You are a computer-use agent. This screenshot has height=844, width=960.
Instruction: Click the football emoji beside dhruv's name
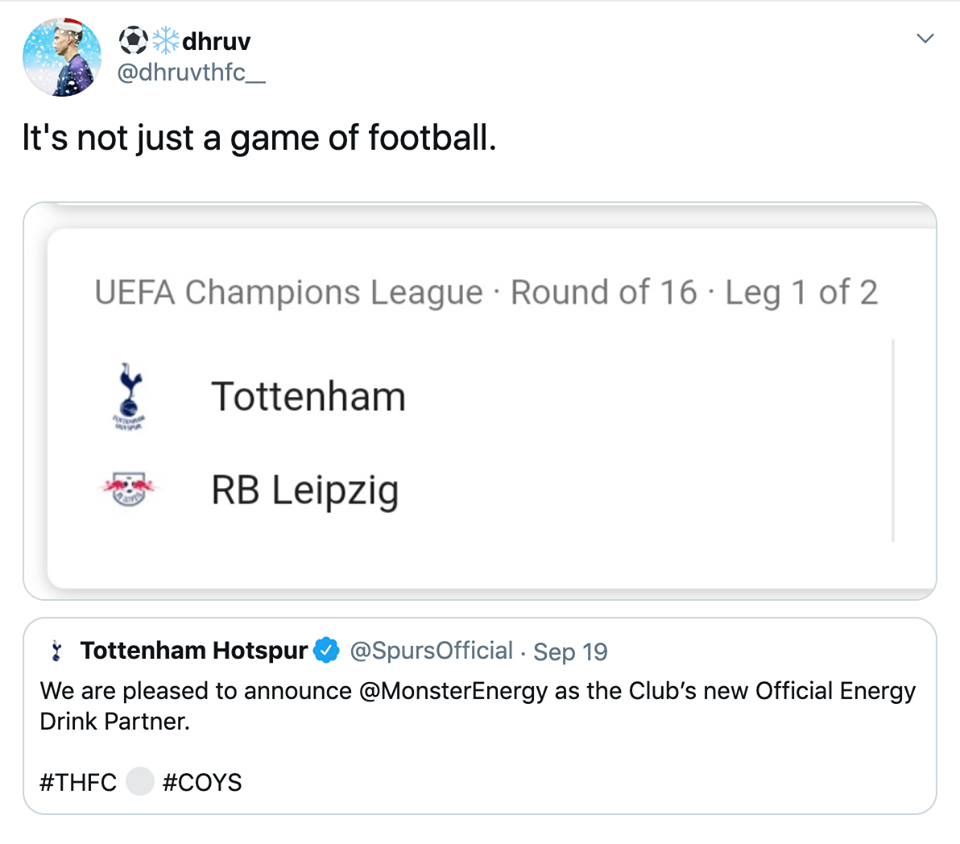133,41
